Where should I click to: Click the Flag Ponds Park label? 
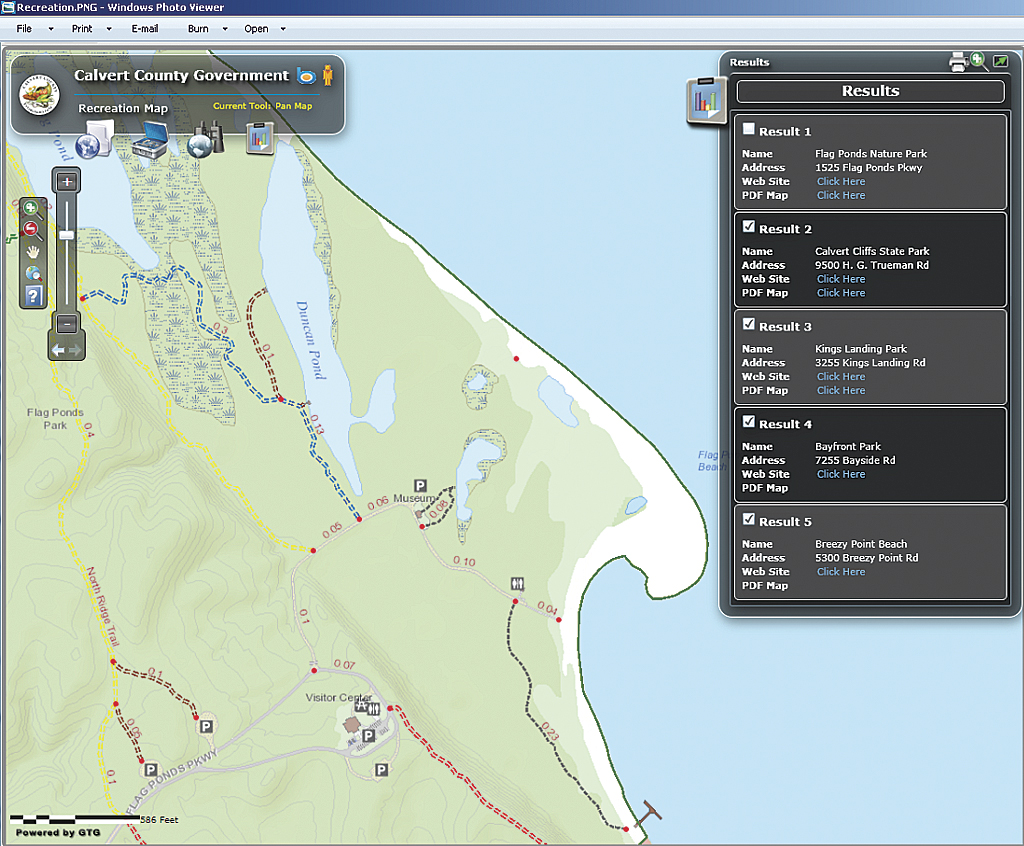pyautogui.click(x=55, y=419)
